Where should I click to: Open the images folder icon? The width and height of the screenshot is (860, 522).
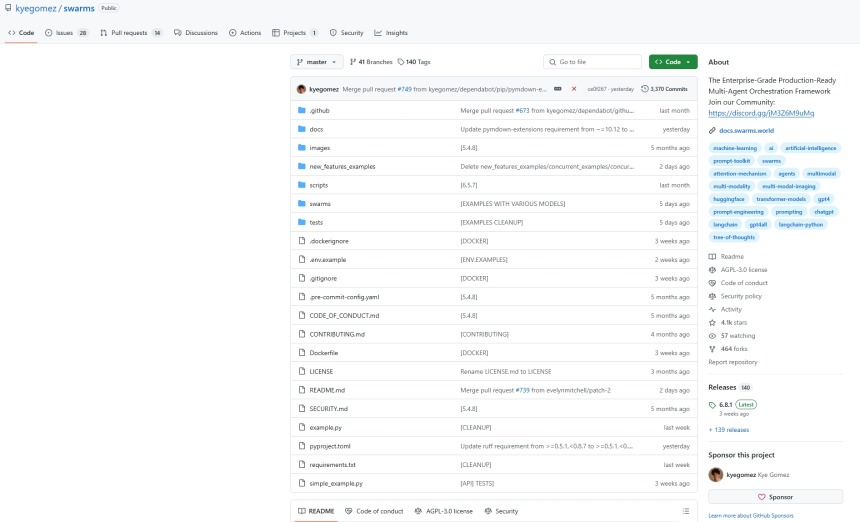[302, 147]
